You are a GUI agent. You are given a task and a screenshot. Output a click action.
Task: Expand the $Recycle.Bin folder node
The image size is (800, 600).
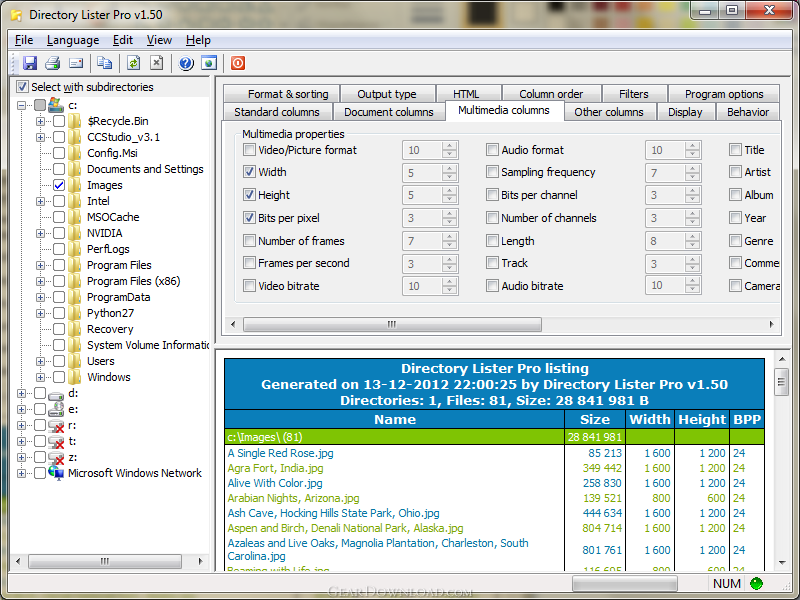[40, 121]
